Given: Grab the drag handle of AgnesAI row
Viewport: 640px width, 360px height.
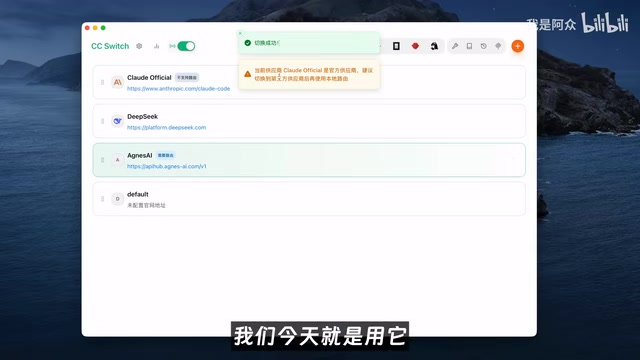Looking at the screenshot, I should coord(102,160).
